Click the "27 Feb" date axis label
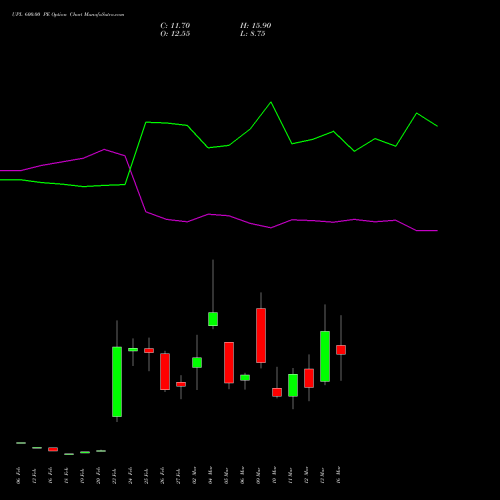Image resolution: width=500 pixels, height=500 pixels. tap(178, 475)
